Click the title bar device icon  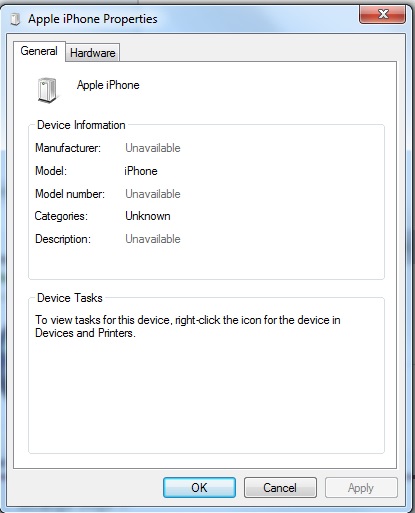point(15,19)
